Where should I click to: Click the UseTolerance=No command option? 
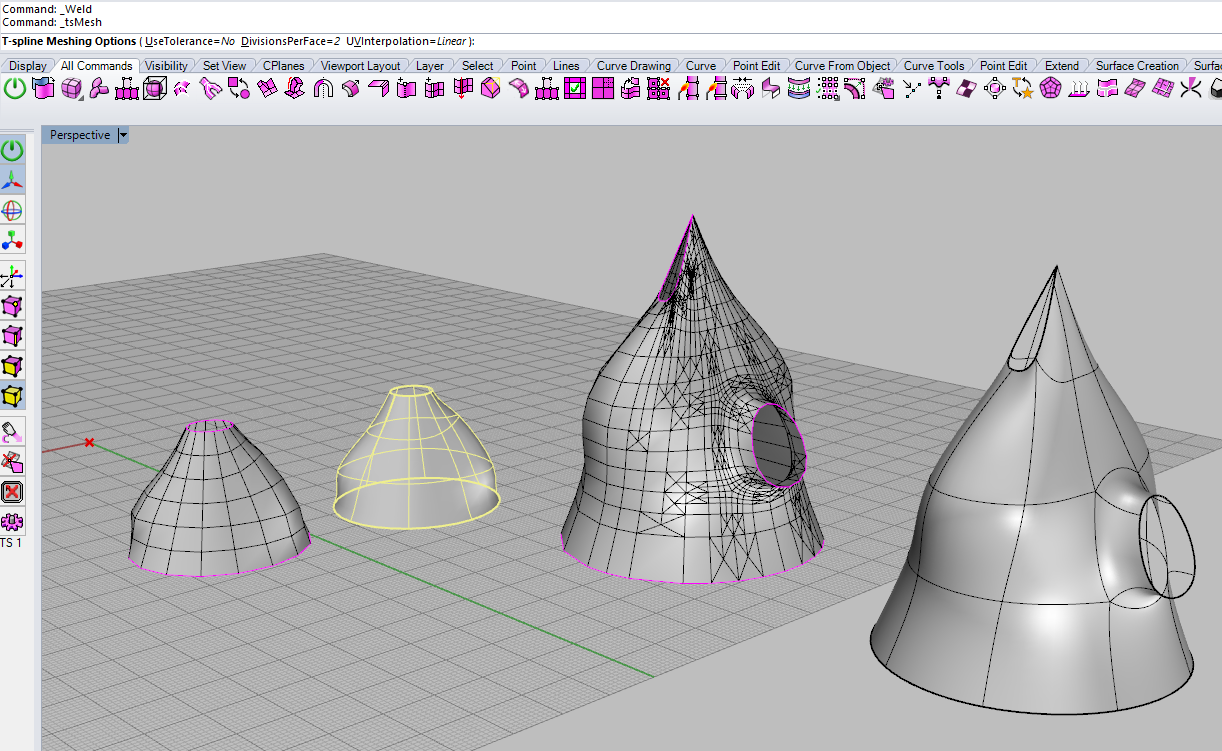point(190,41)
